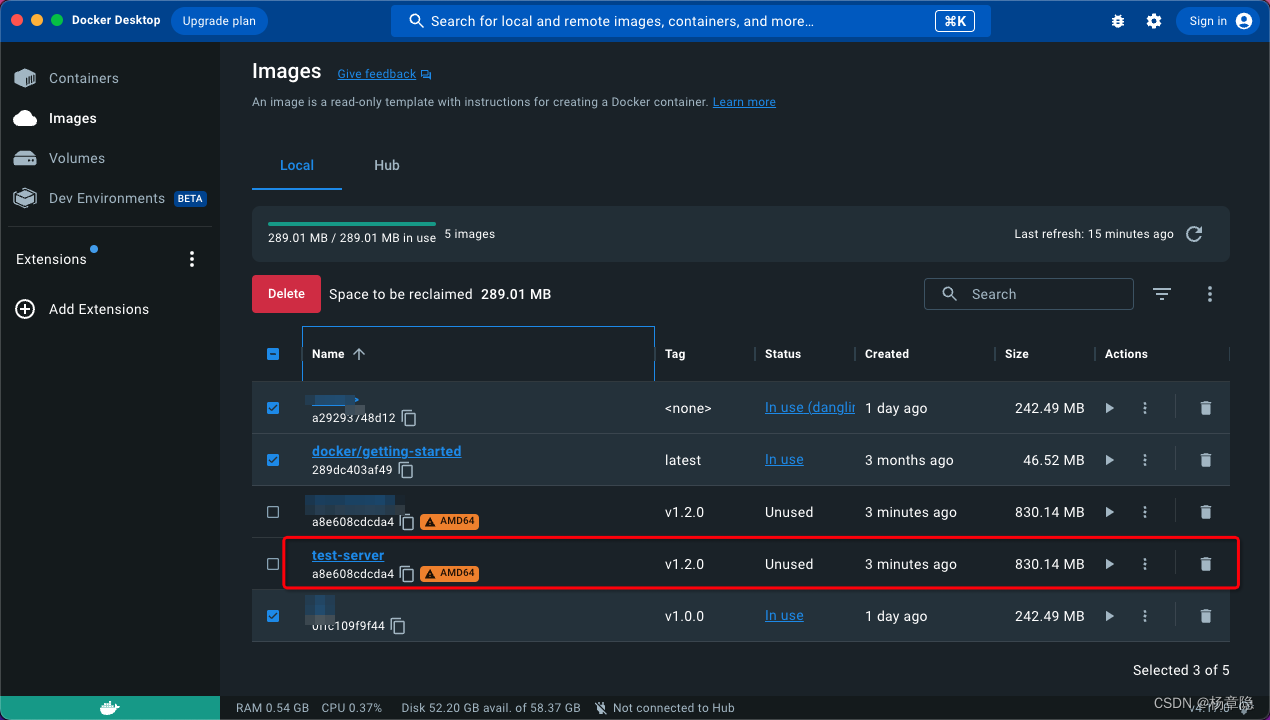Uncheck the v1.0.0 image checkbox

(x=273, y=616)
